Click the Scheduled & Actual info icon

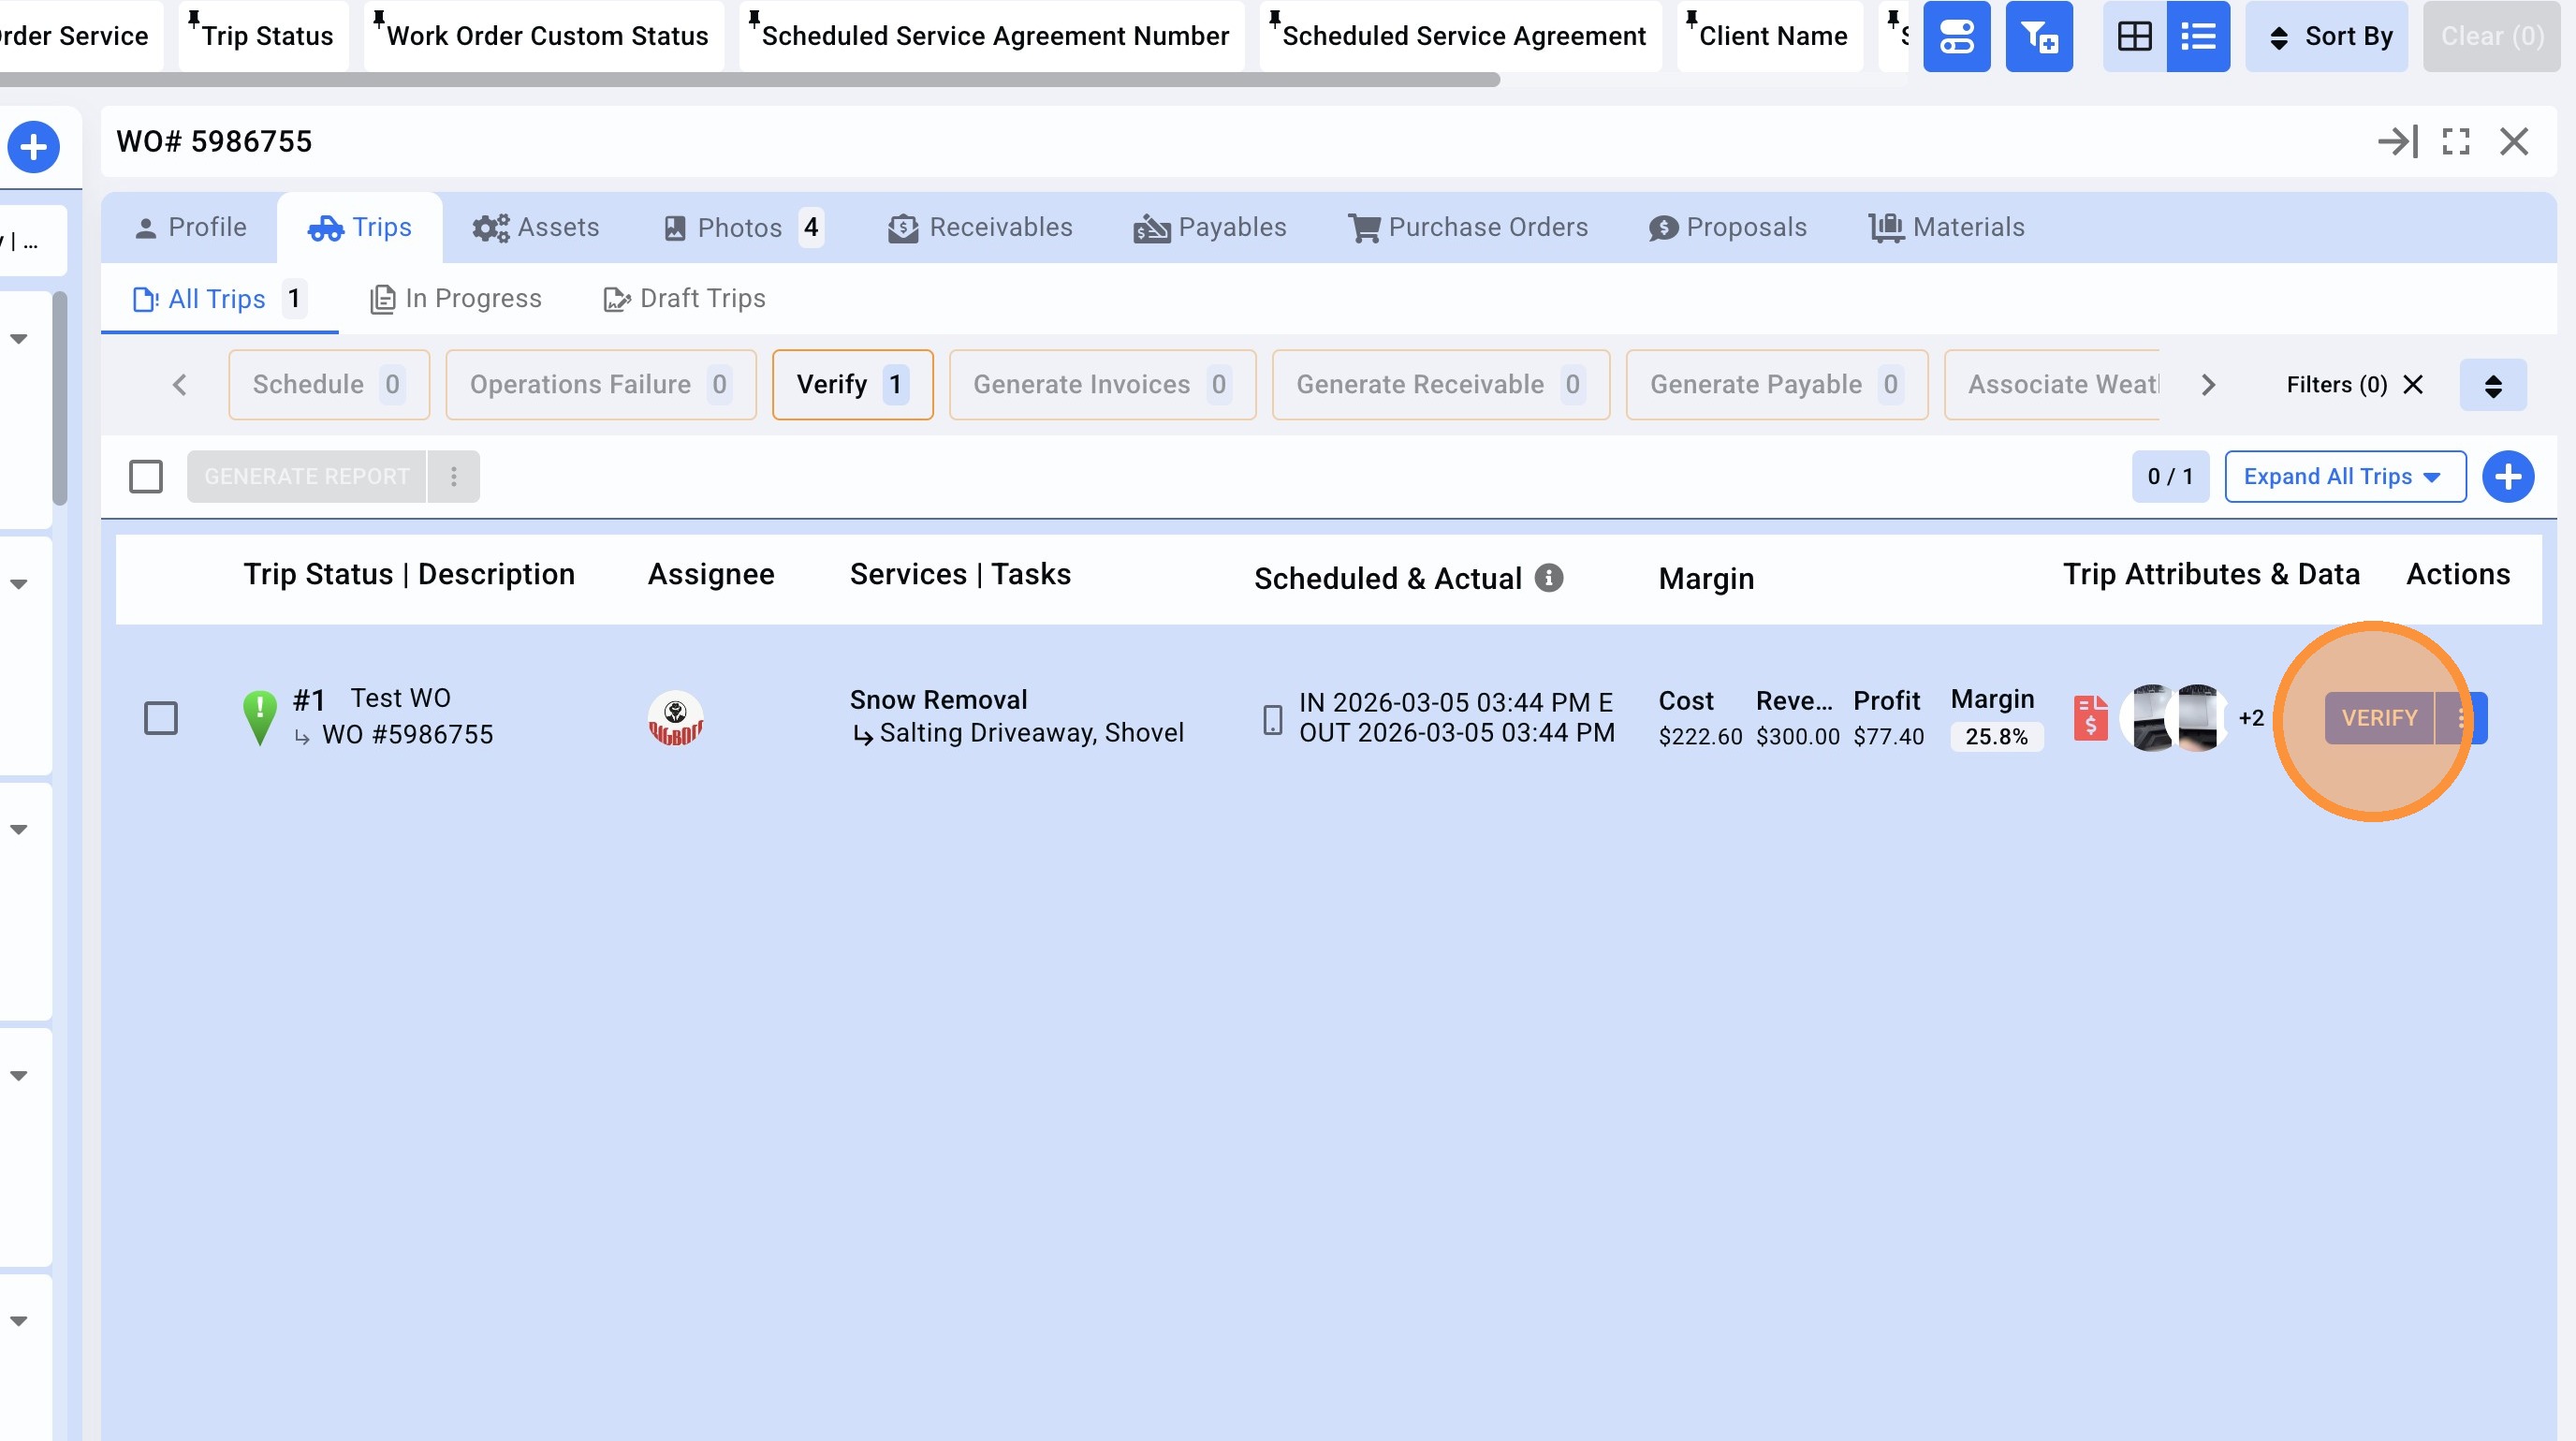point(1549,578)
